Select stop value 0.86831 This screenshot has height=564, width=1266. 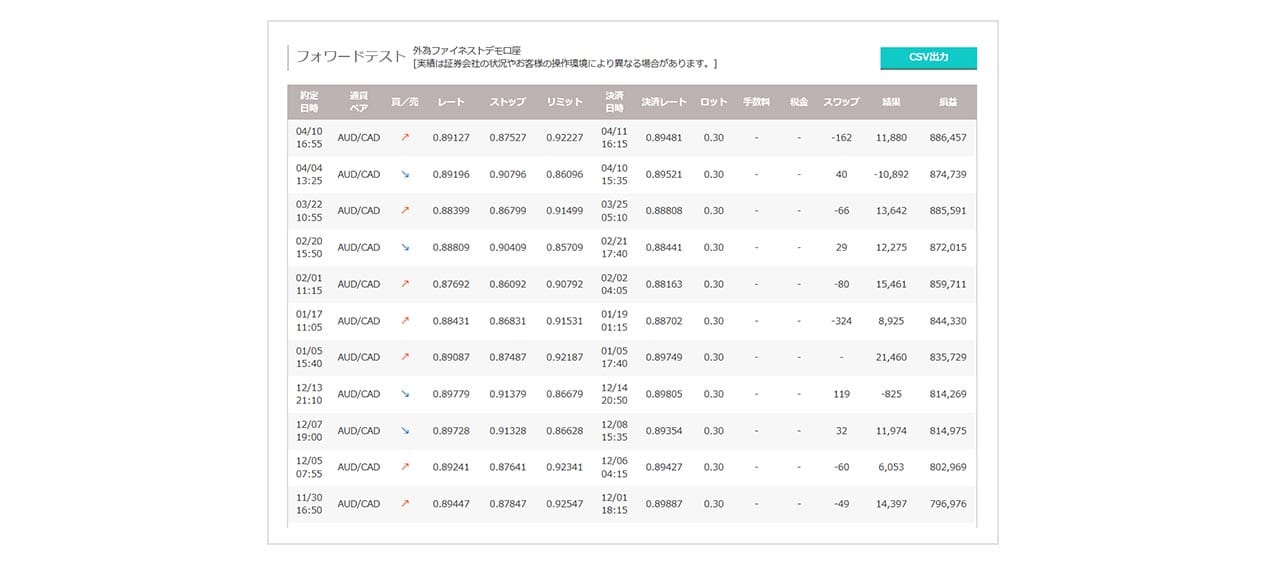pos(508,321)
